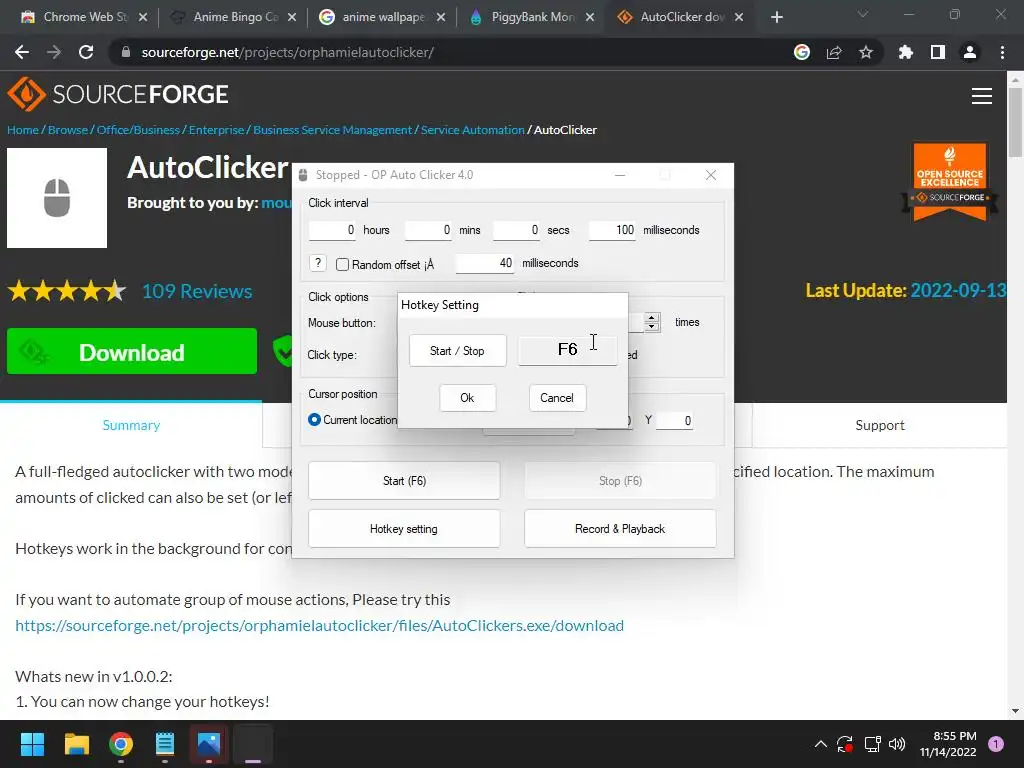The height and width of the screenshot is (768, 1024).
Task: Open the Windows Start menu
Action: pyautogui.click(x=32, y=744)
